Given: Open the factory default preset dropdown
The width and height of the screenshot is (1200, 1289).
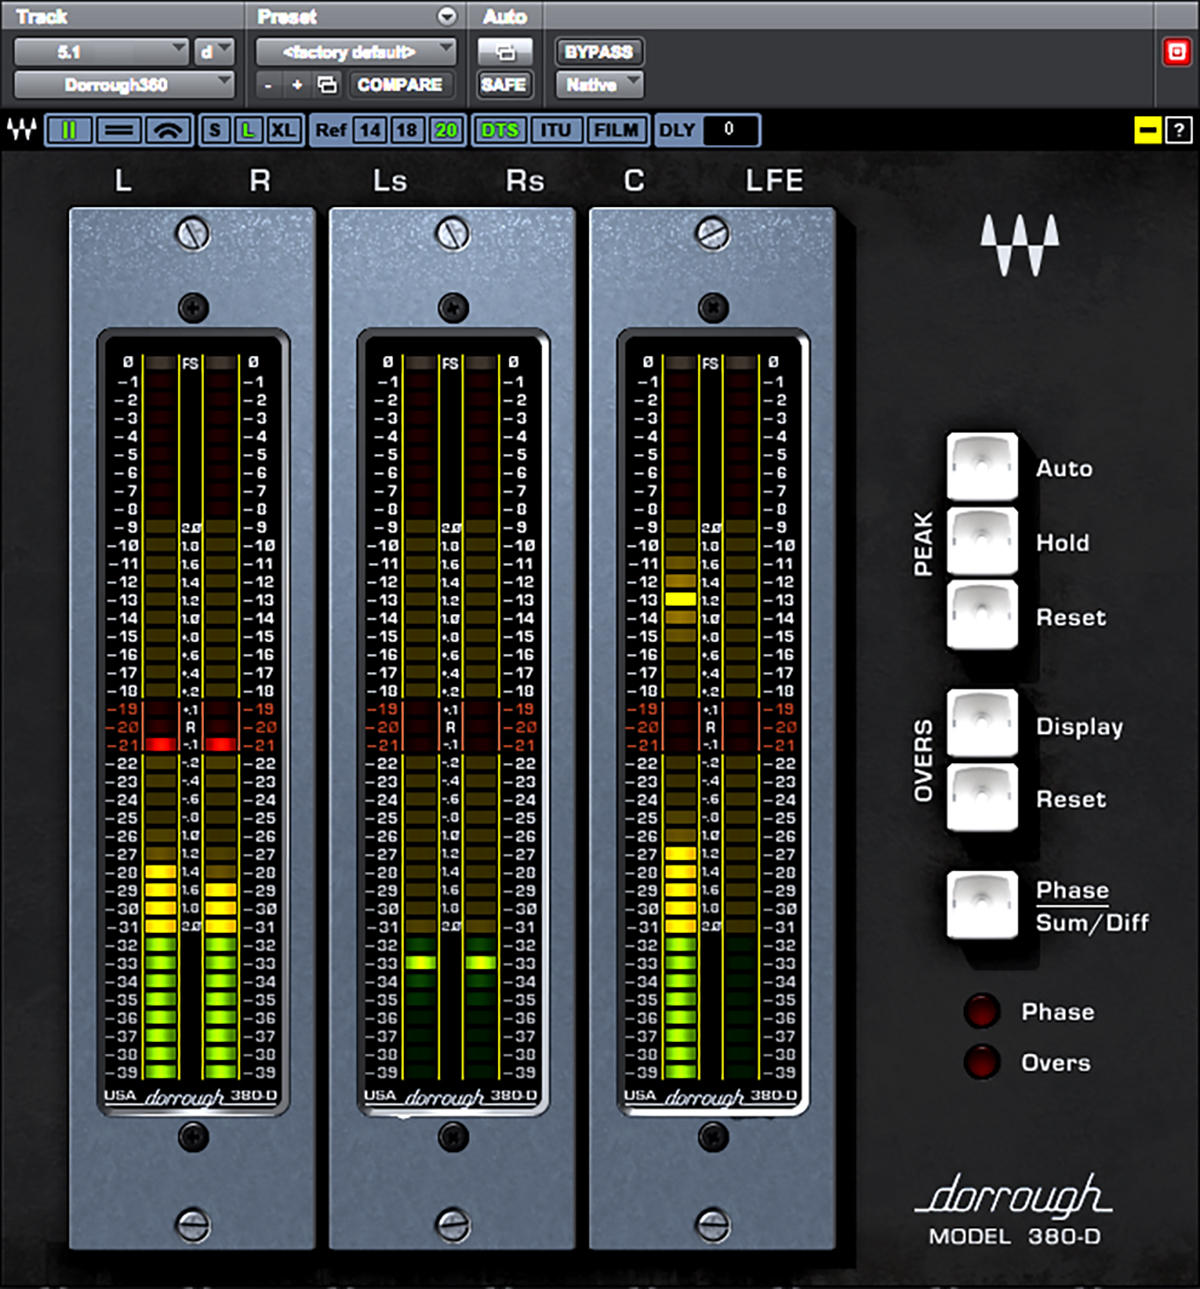Looking at the screenshot, I should 356,51.
